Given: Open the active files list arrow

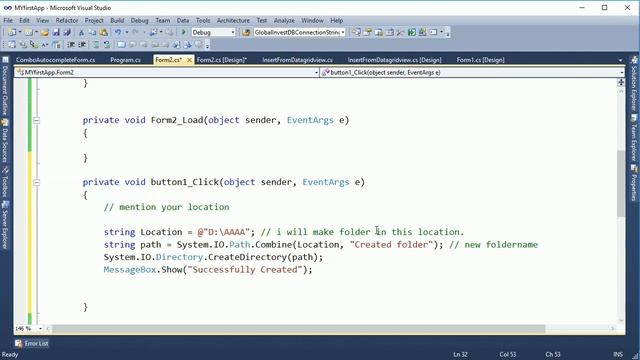Looking at the screenshot, I should pos(620,60).
